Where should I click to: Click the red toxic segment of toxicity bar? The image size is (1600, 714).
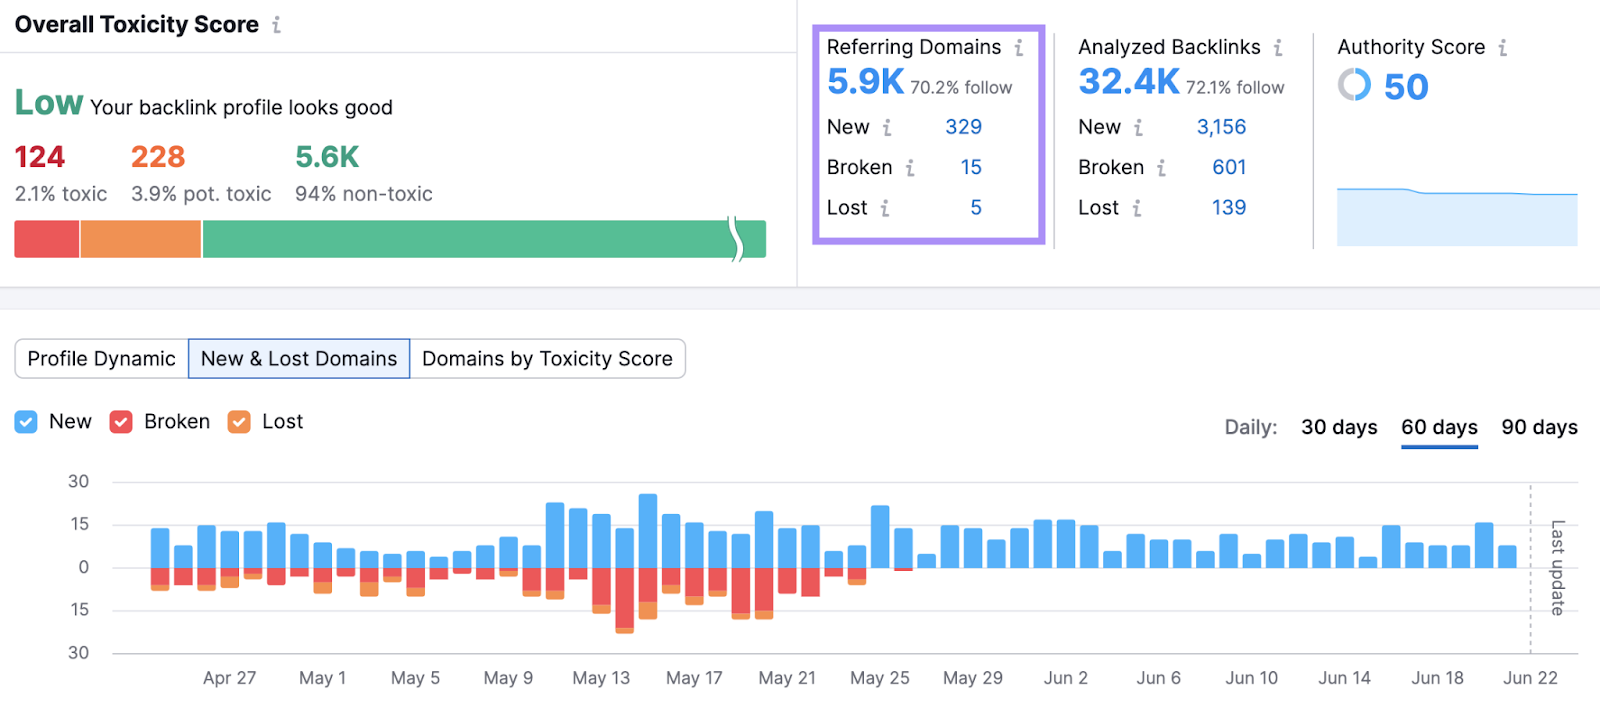47,240
